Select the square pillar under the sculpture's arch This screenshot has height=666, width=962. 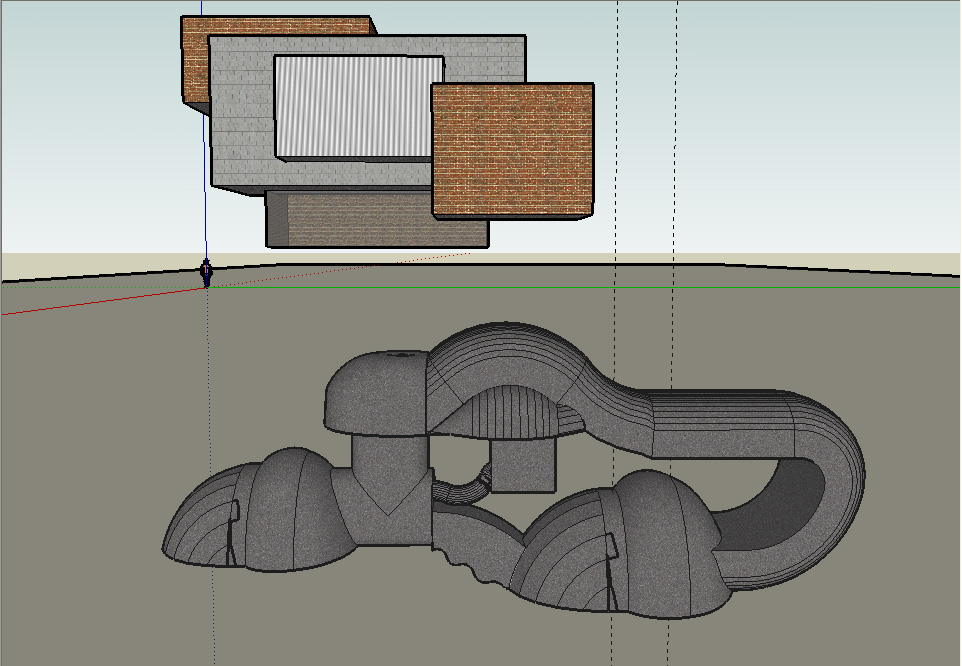(x=523, y=464)
